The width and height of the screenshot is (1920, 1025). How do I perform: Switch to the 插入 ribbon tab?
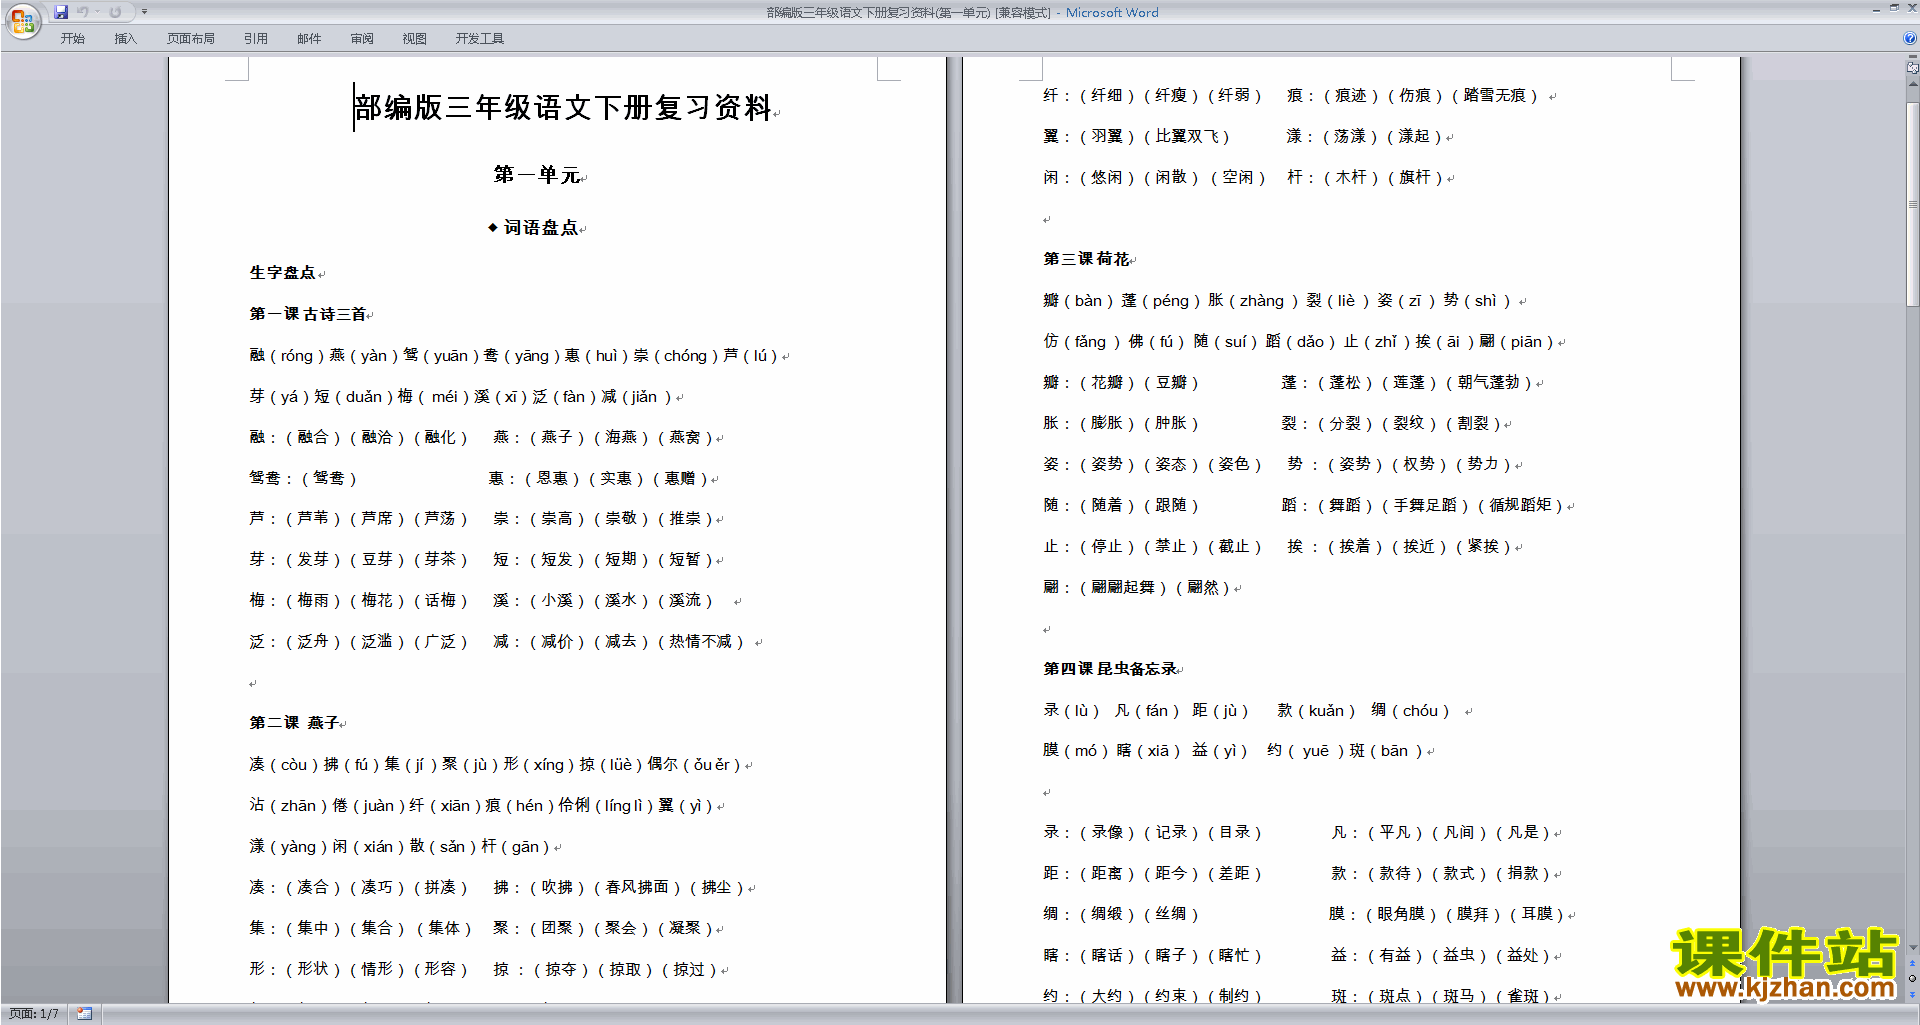coord(125,39)
